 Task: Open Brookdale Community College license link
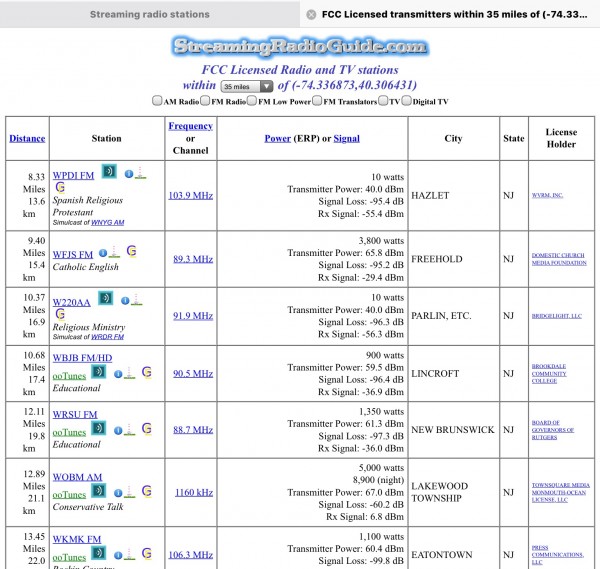[549, 373]
